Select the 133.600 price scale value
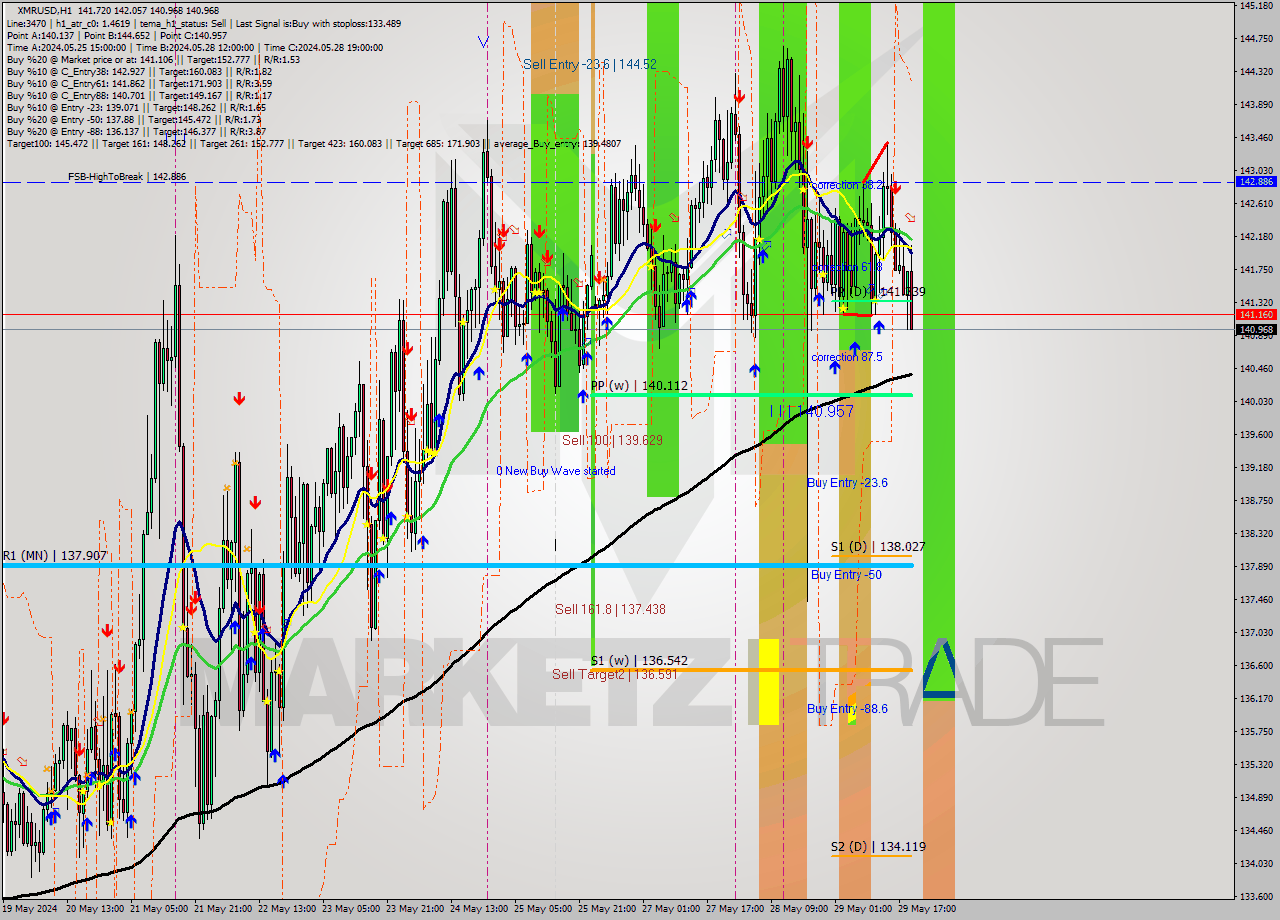Screen dimensions: 1280x920 click(x=1255, y=896)
